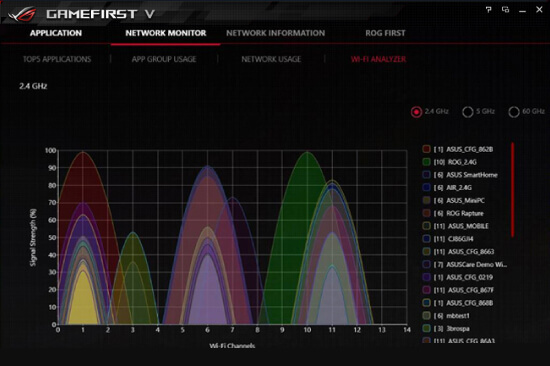Click the ASUS_CFG_862B legend color swatch
550x366 pixels.
click(x=427, y=149)
